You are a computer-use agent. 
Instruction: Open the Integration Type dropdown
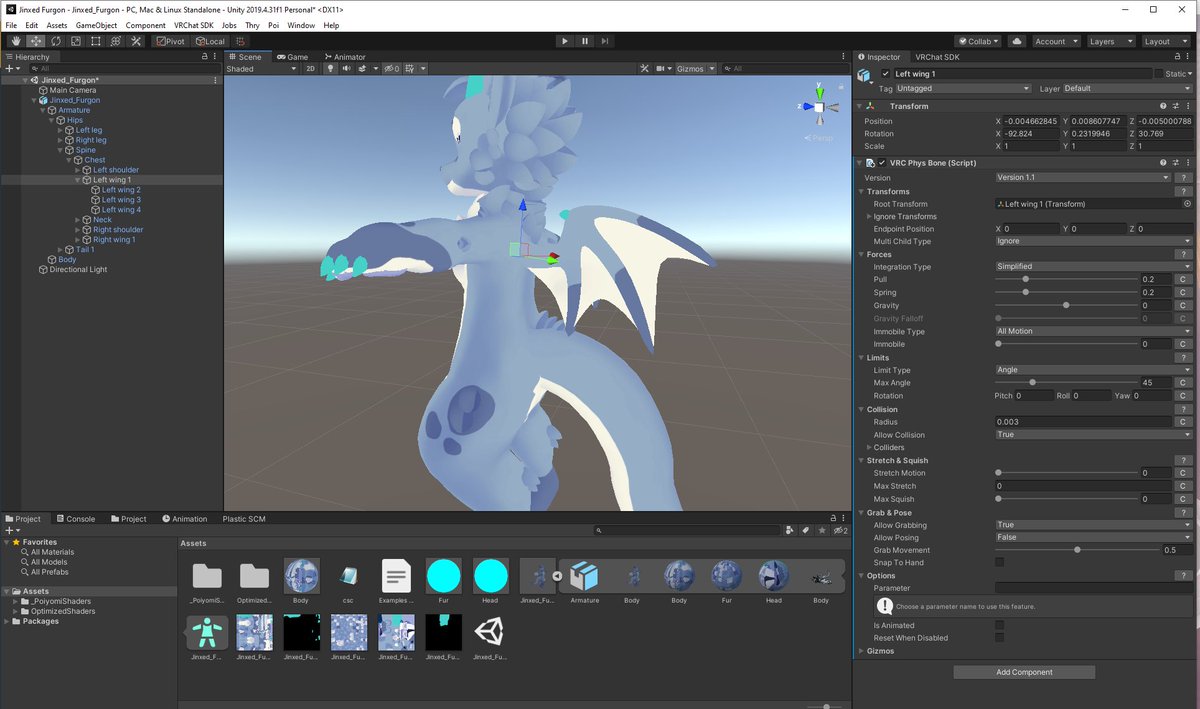click(1093, 267)
